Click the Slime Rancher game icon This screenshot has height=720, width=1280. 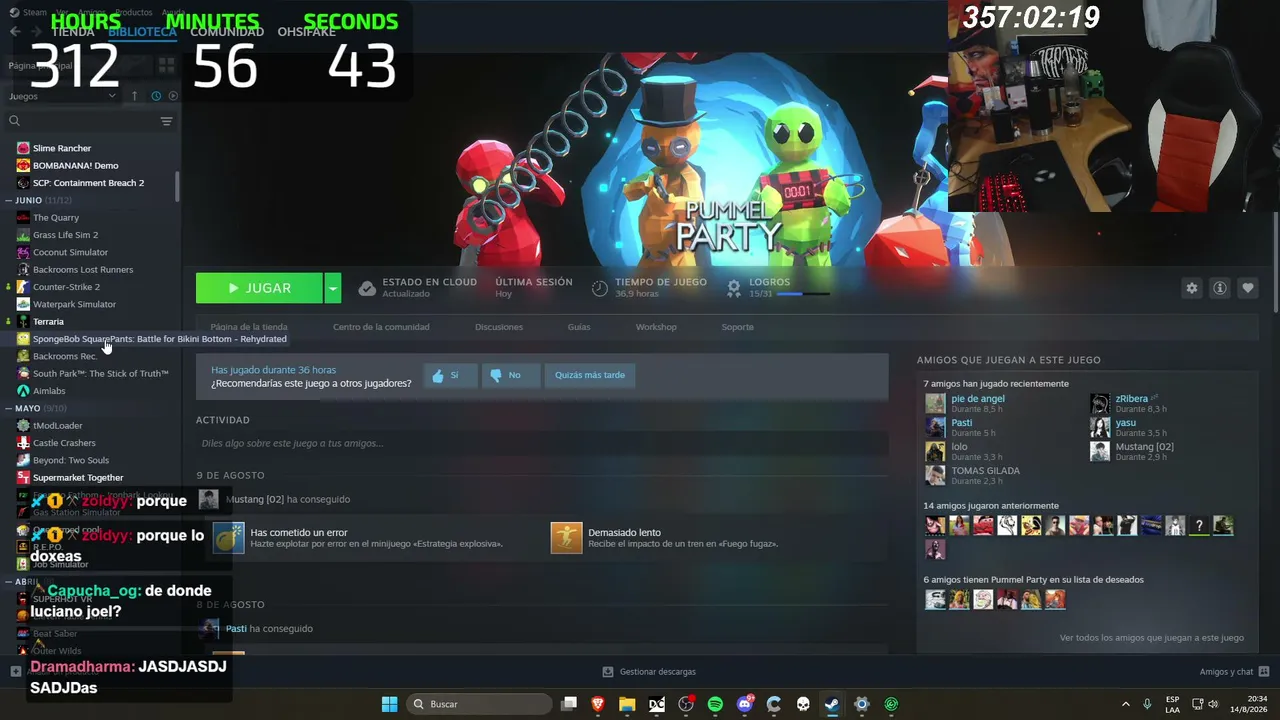click(x=23, y=148)
